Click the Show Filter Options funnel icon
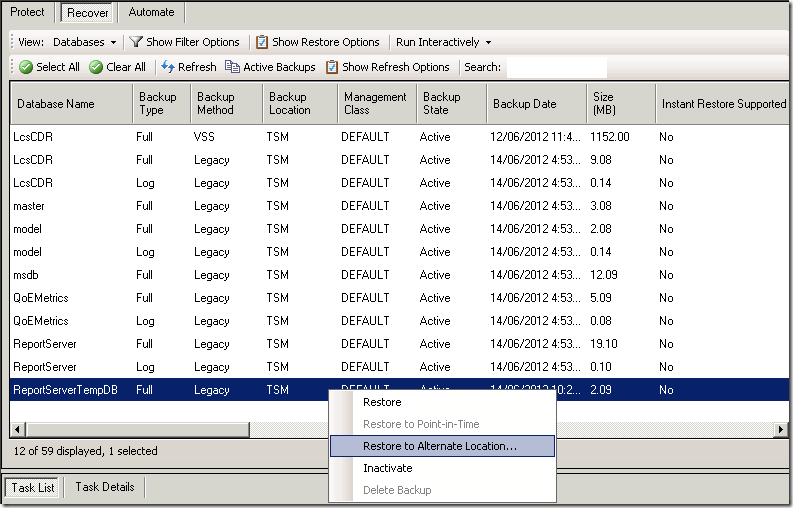 (x=135, y=42)
